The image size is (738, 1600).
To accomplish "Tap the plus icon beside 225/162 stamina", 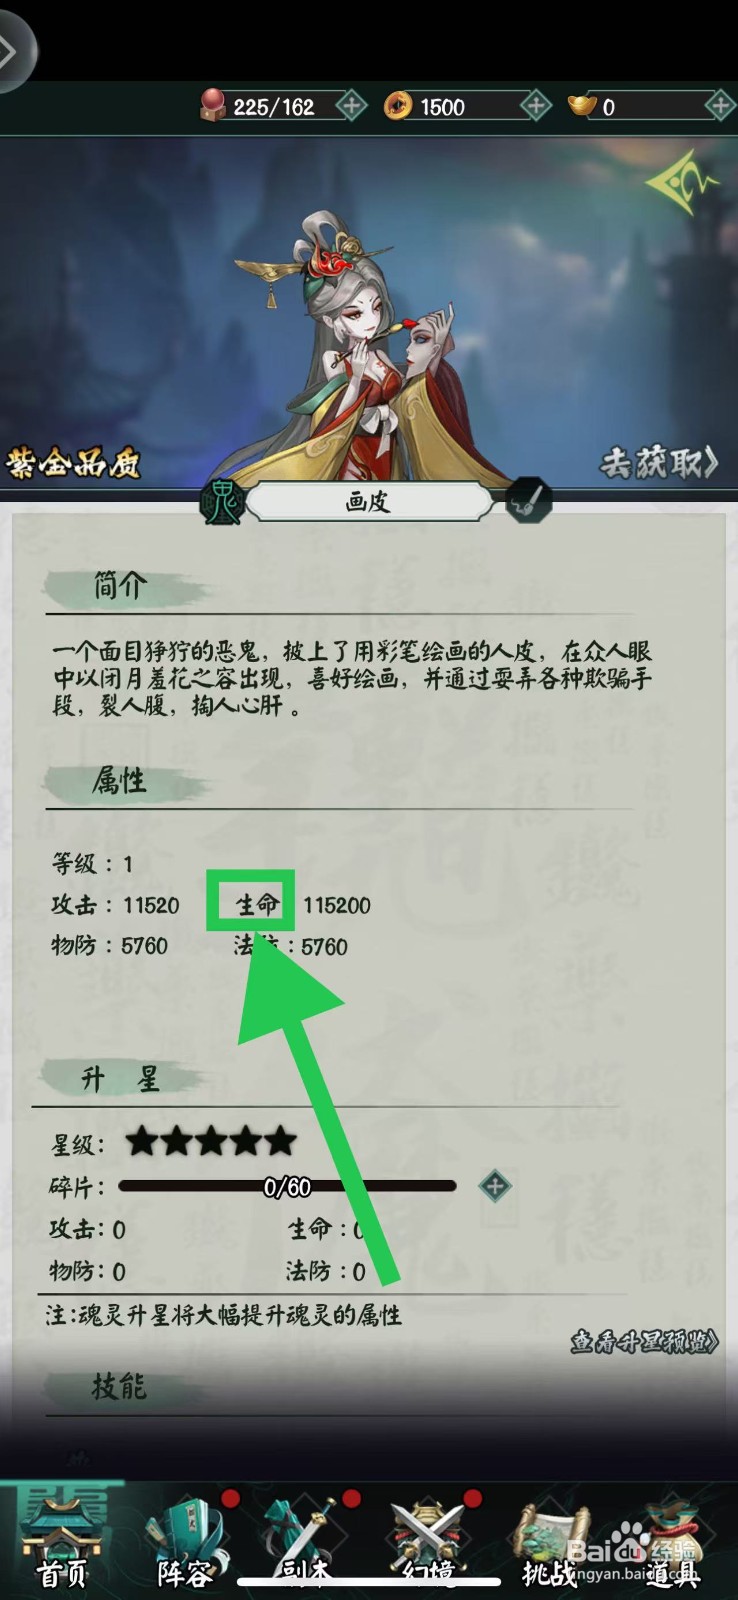I will click(x=351, y=105).
